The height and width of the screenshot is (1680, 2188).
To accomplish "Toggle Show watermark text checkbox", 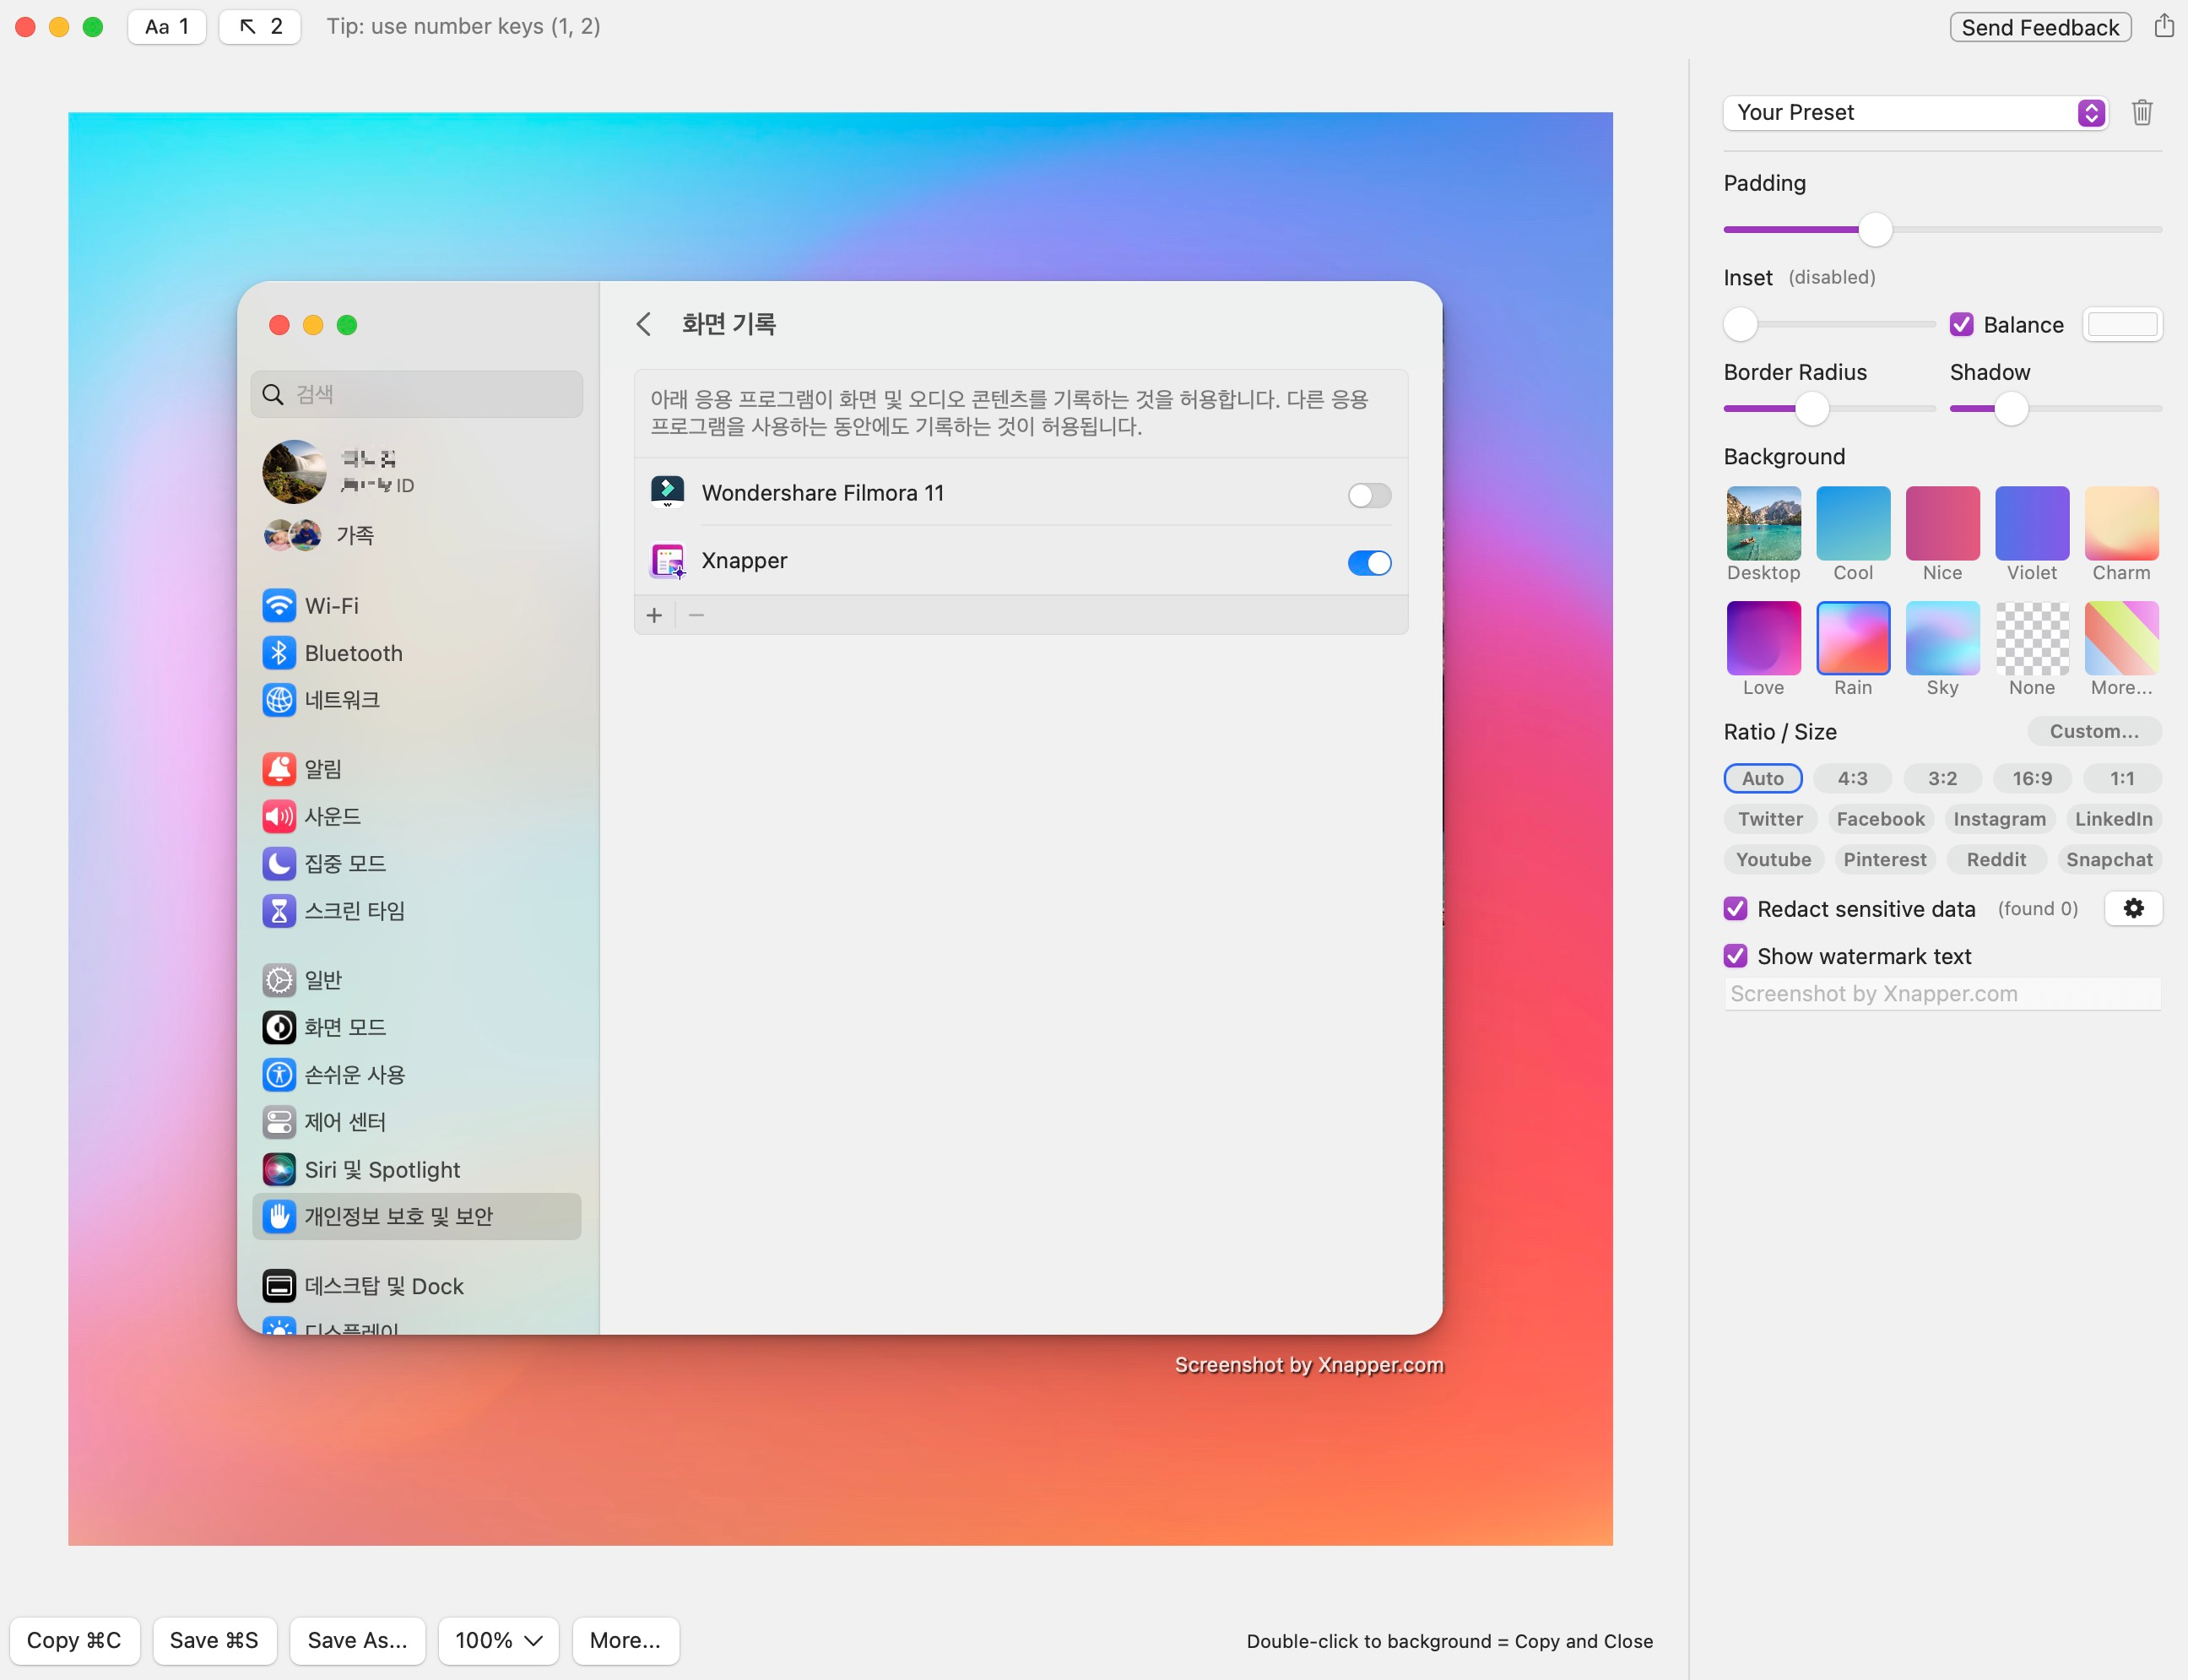I will point(1735,956).
